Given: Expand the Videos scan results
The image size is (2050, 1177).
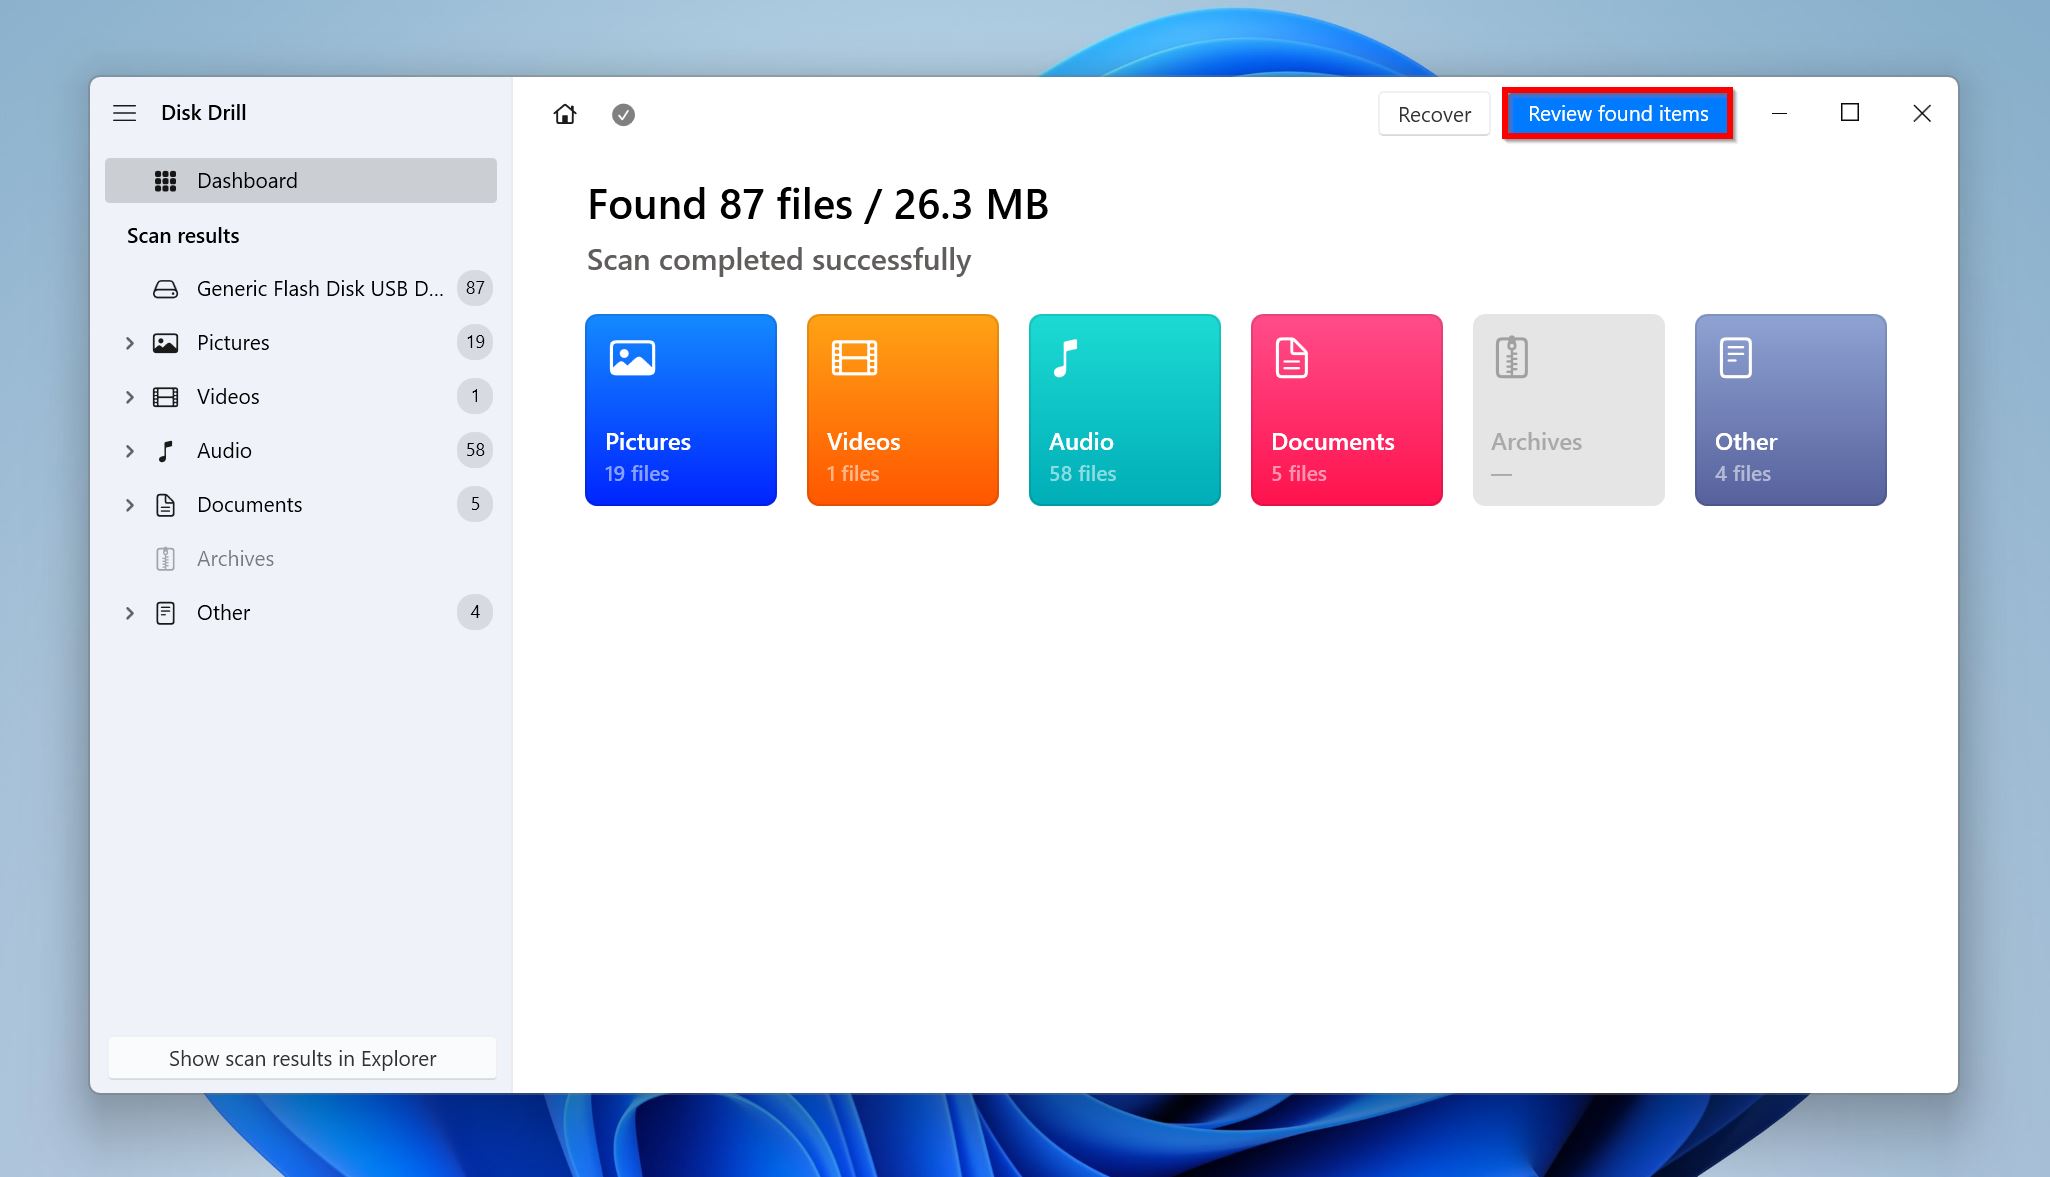Looking at the screenshot, I should pyautogui.click(x=128, y=396).
